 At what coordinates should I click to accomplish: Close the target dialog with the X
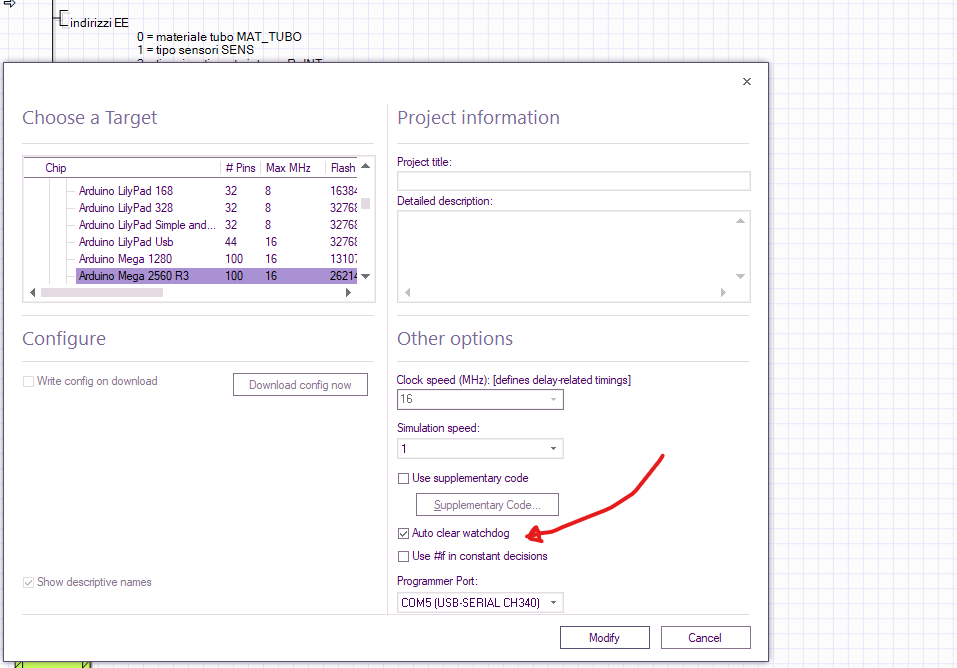(746, 81)
